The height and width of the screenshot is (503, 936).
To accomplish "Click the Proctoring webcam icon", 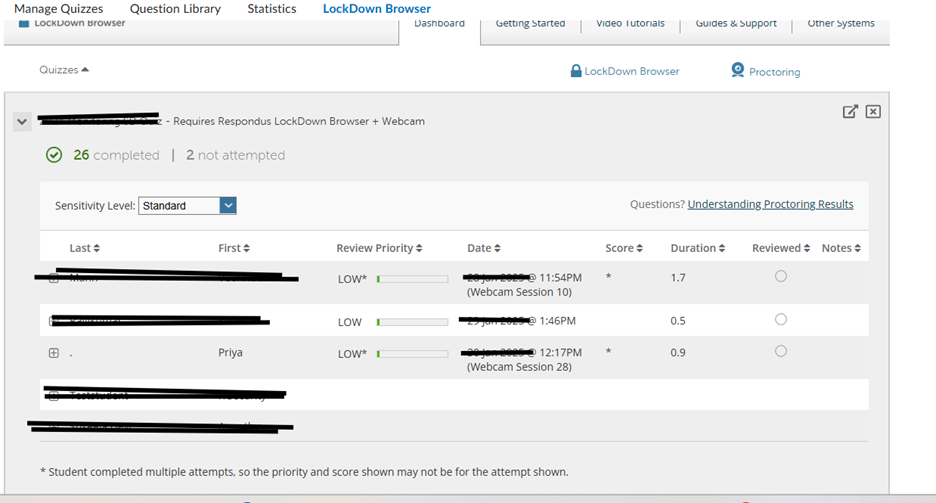I will click(x=738, y=70).
